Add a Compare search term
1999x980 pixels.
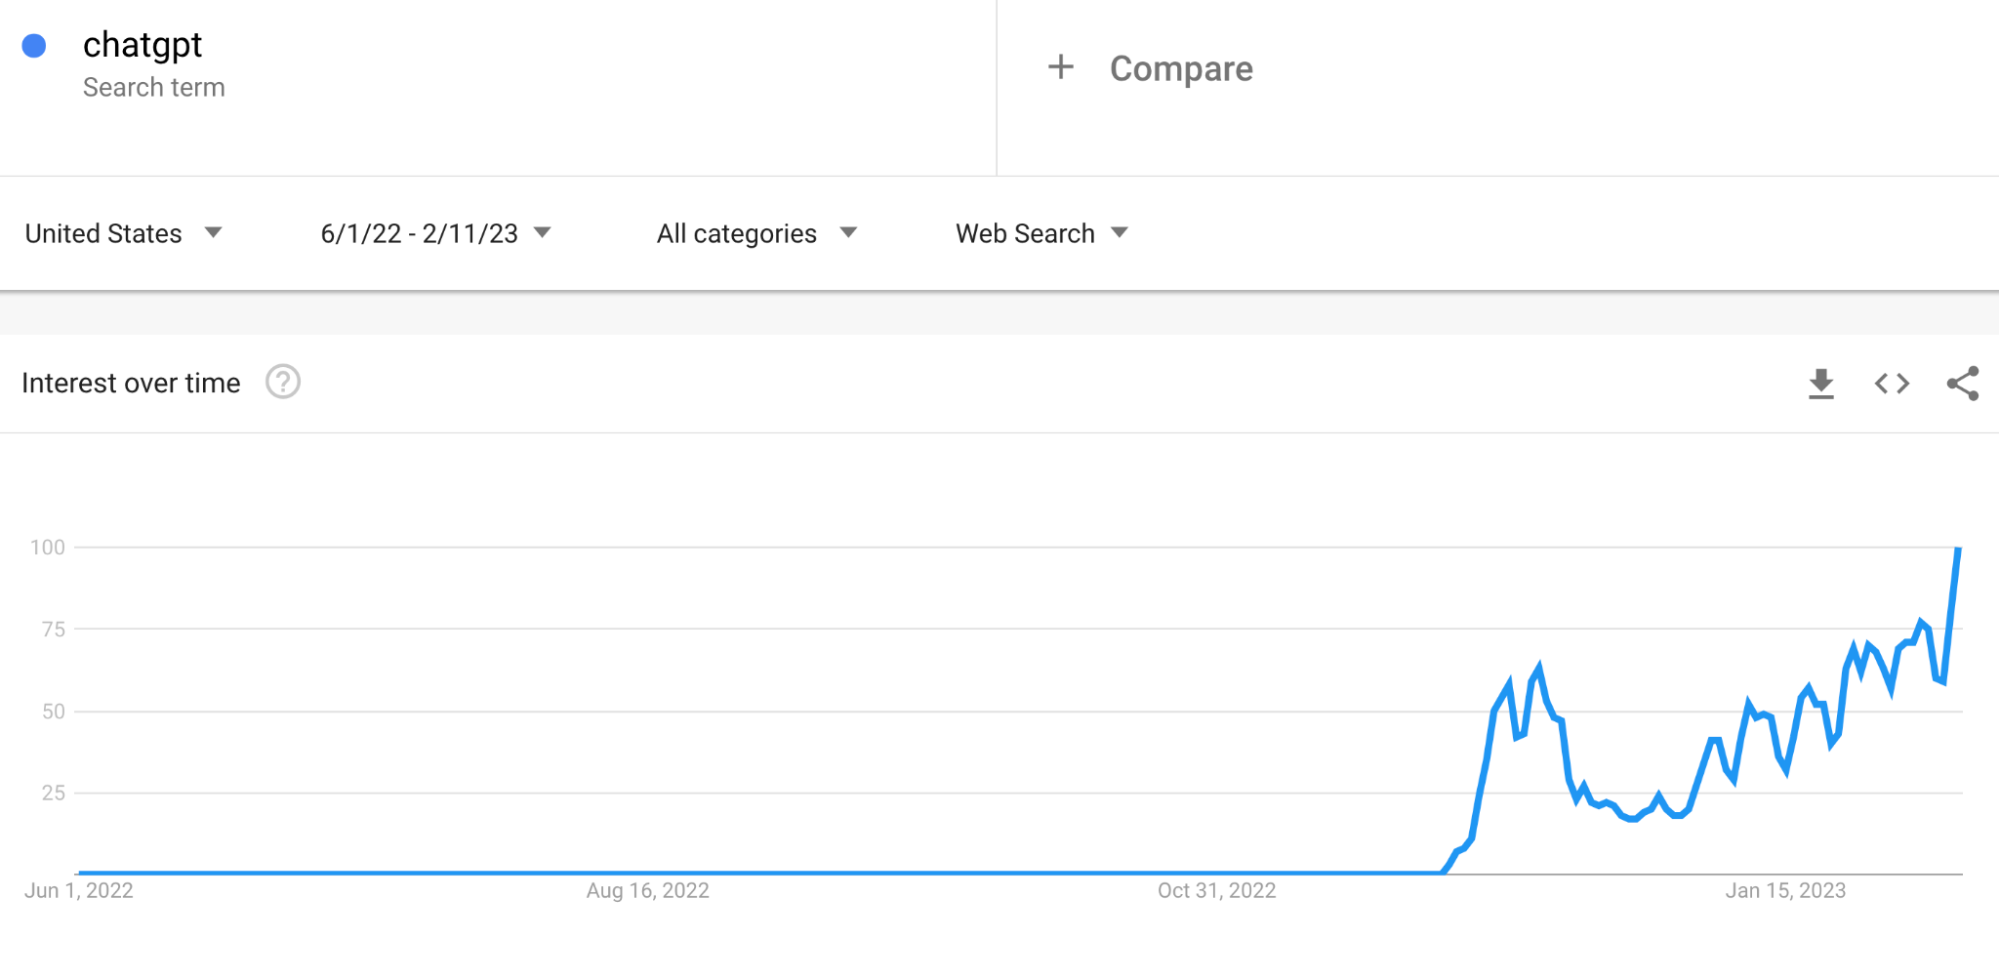[x=1181, y=68]
